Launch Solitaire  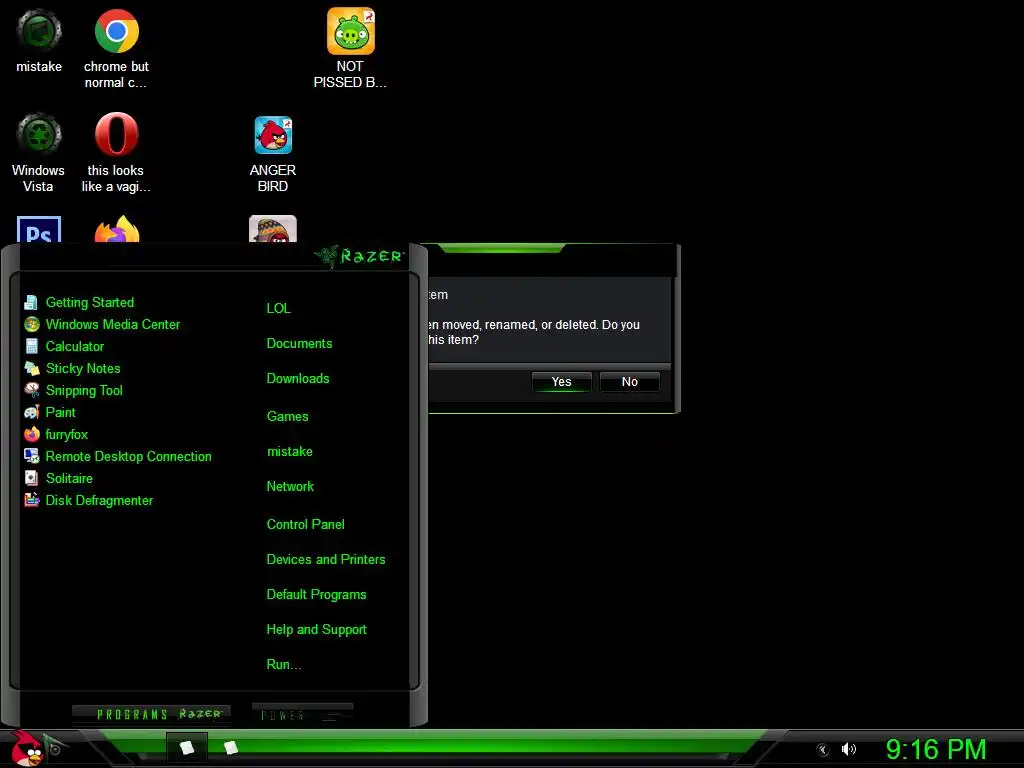pos(58,478)
